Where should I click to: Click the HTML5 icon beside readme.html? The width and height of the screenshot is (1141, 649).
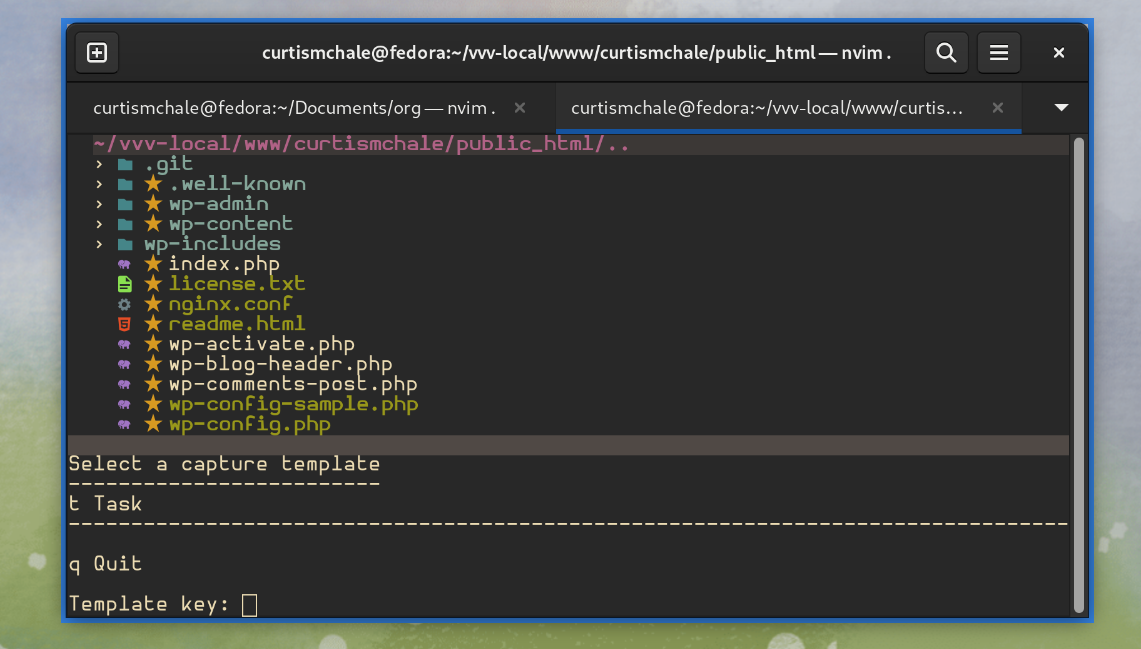click(x=124, y=324)
